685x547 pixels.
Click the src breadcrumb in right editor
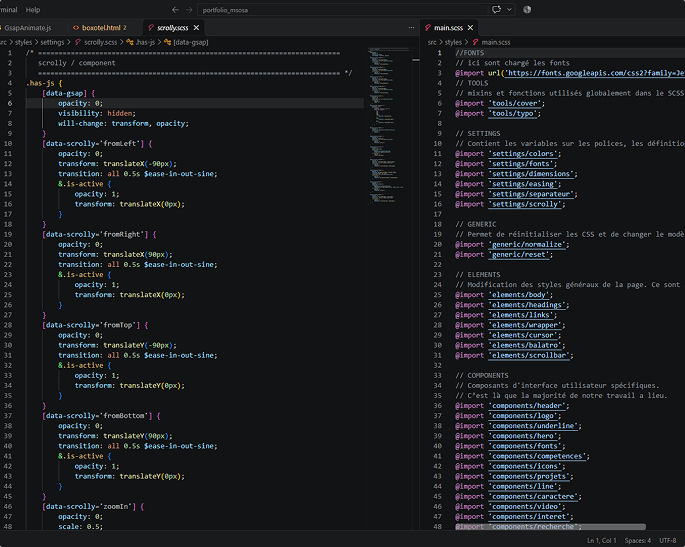(432, 42)
